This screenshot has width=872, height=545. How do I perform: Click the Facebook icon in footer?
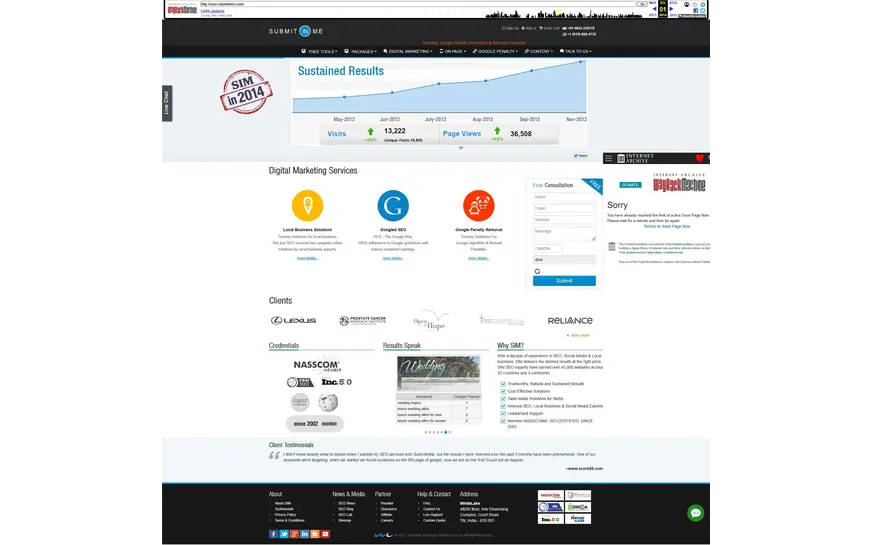pyautogui.click(x=273, y=534)
